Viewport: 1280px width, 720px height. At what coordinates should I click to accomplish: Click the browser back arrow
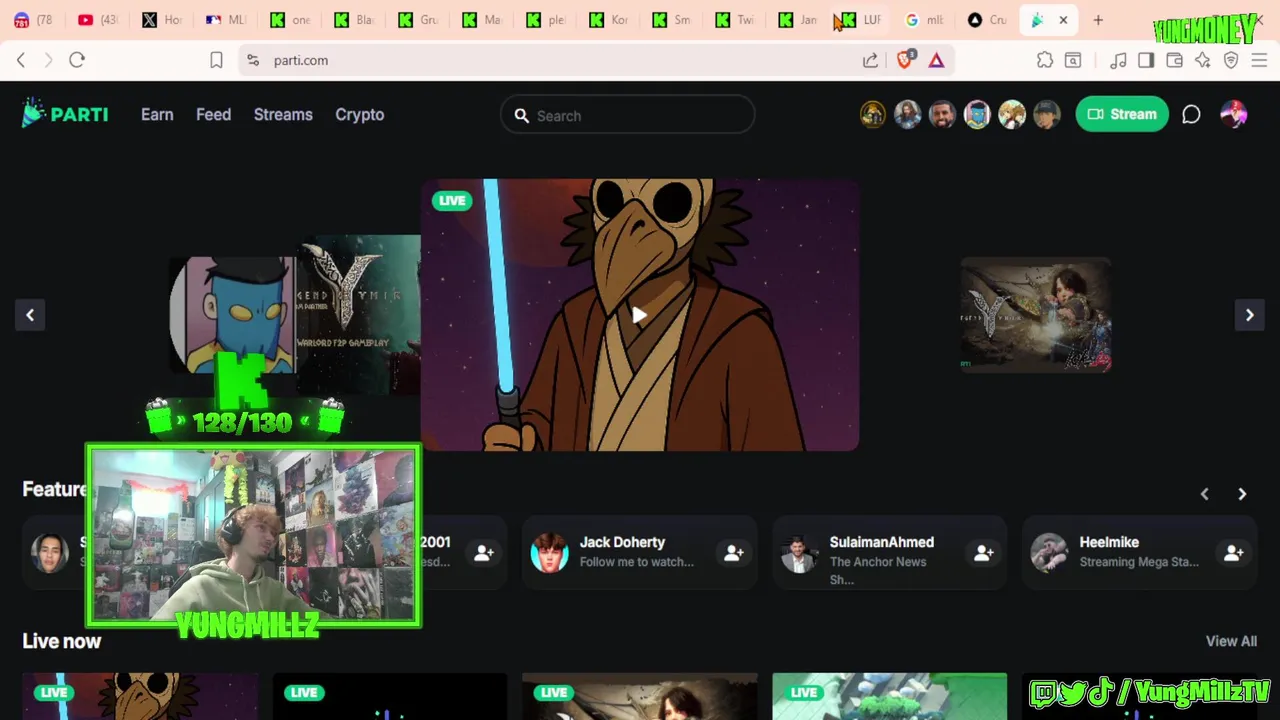(x=21, y=60)
